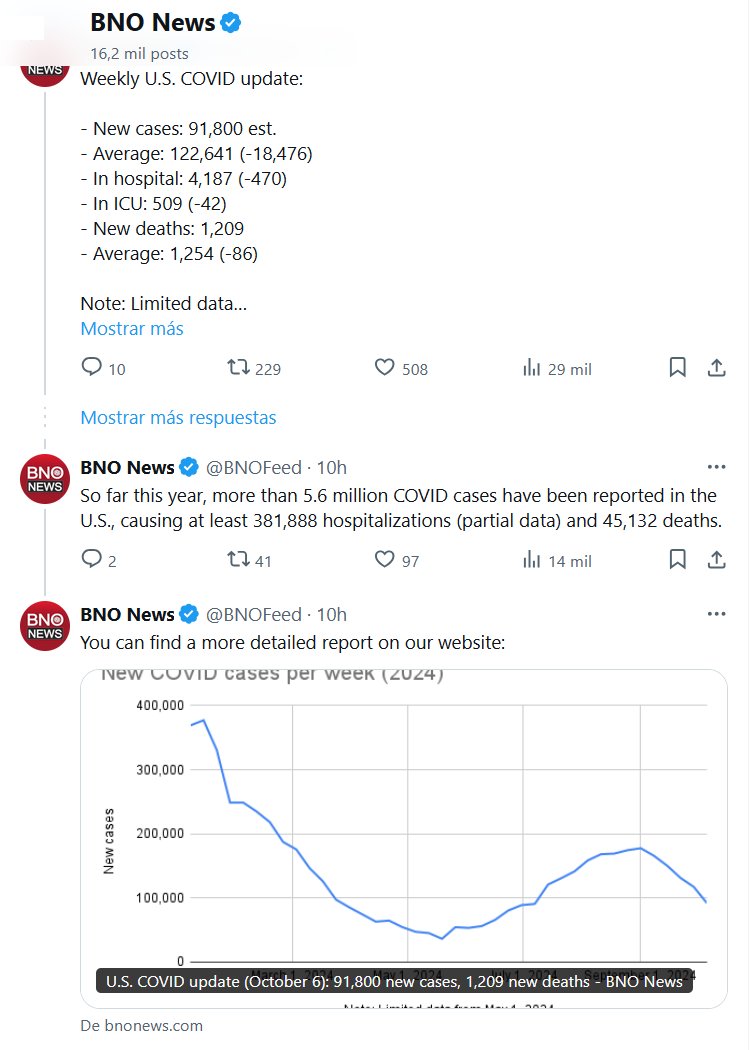Image resolution: width=752 pixels, height=1050 pixels.
Task: Reply to the weekly COVID update post
Action: 92,368
